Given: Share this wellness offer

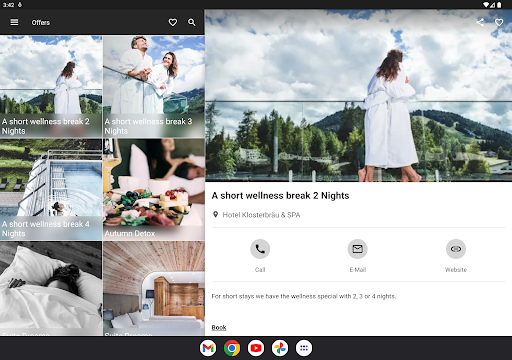Looking at the screenshot, I should [x=480, y=22].
